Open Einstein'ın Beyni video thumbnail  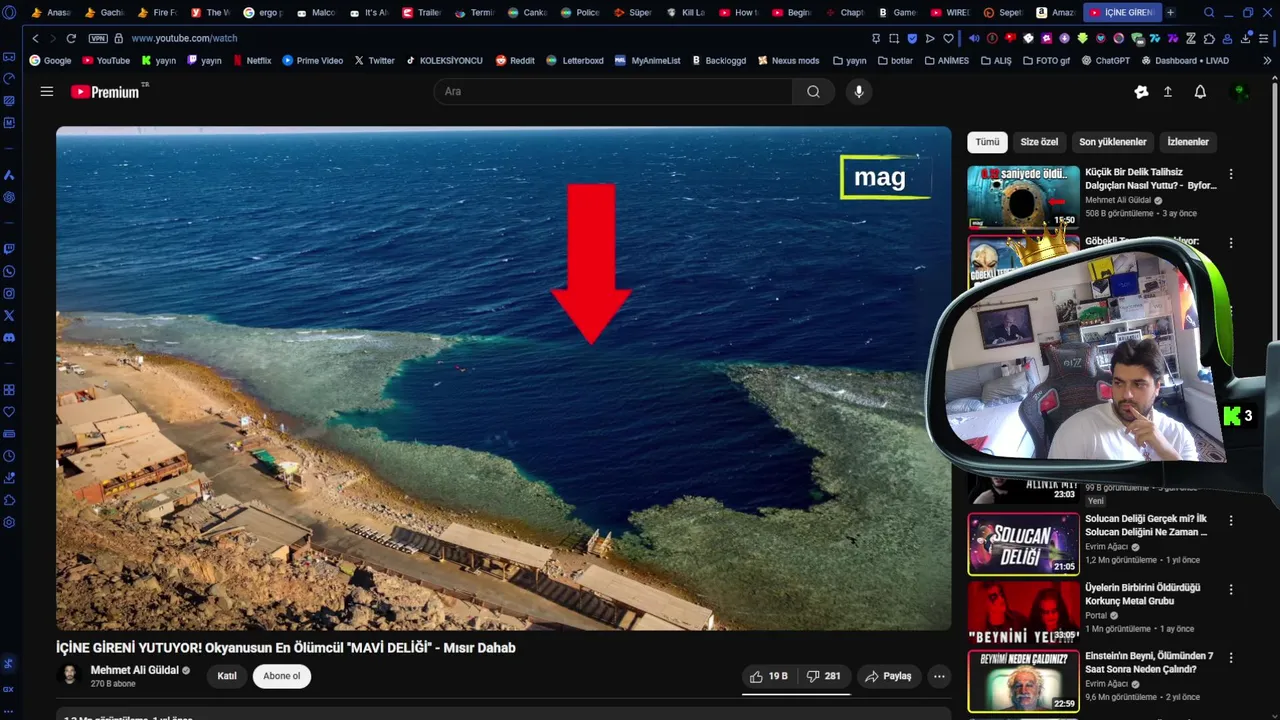1023,680
